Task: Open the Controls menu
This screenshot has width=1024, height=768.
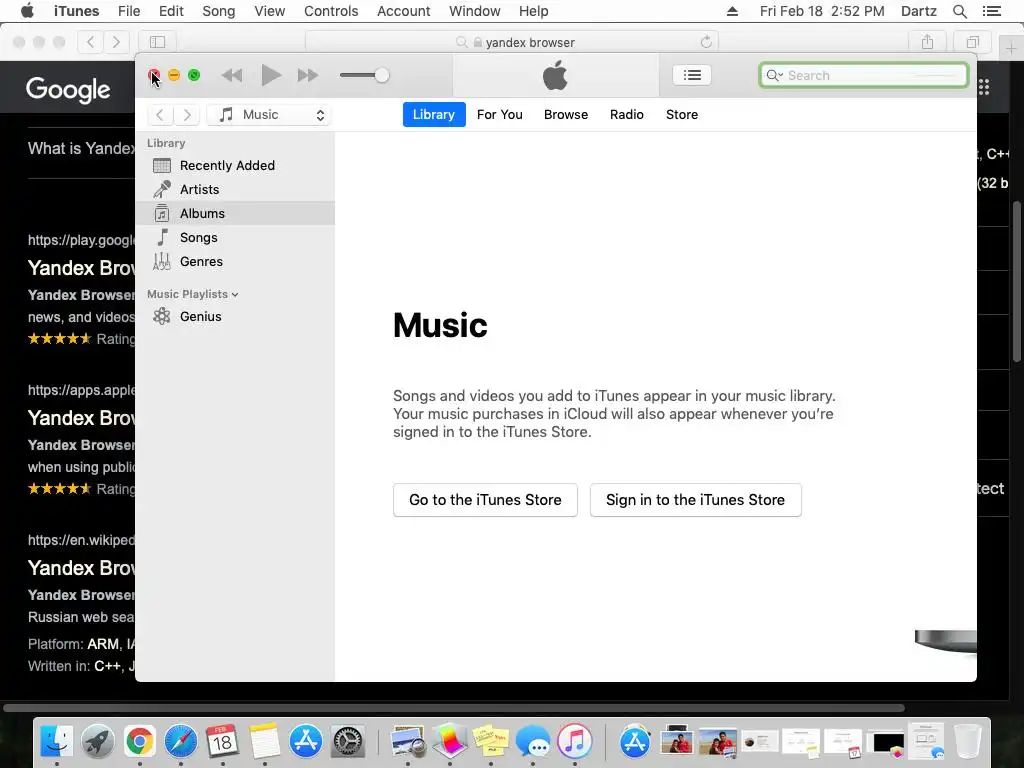Action: click(331, 11)
